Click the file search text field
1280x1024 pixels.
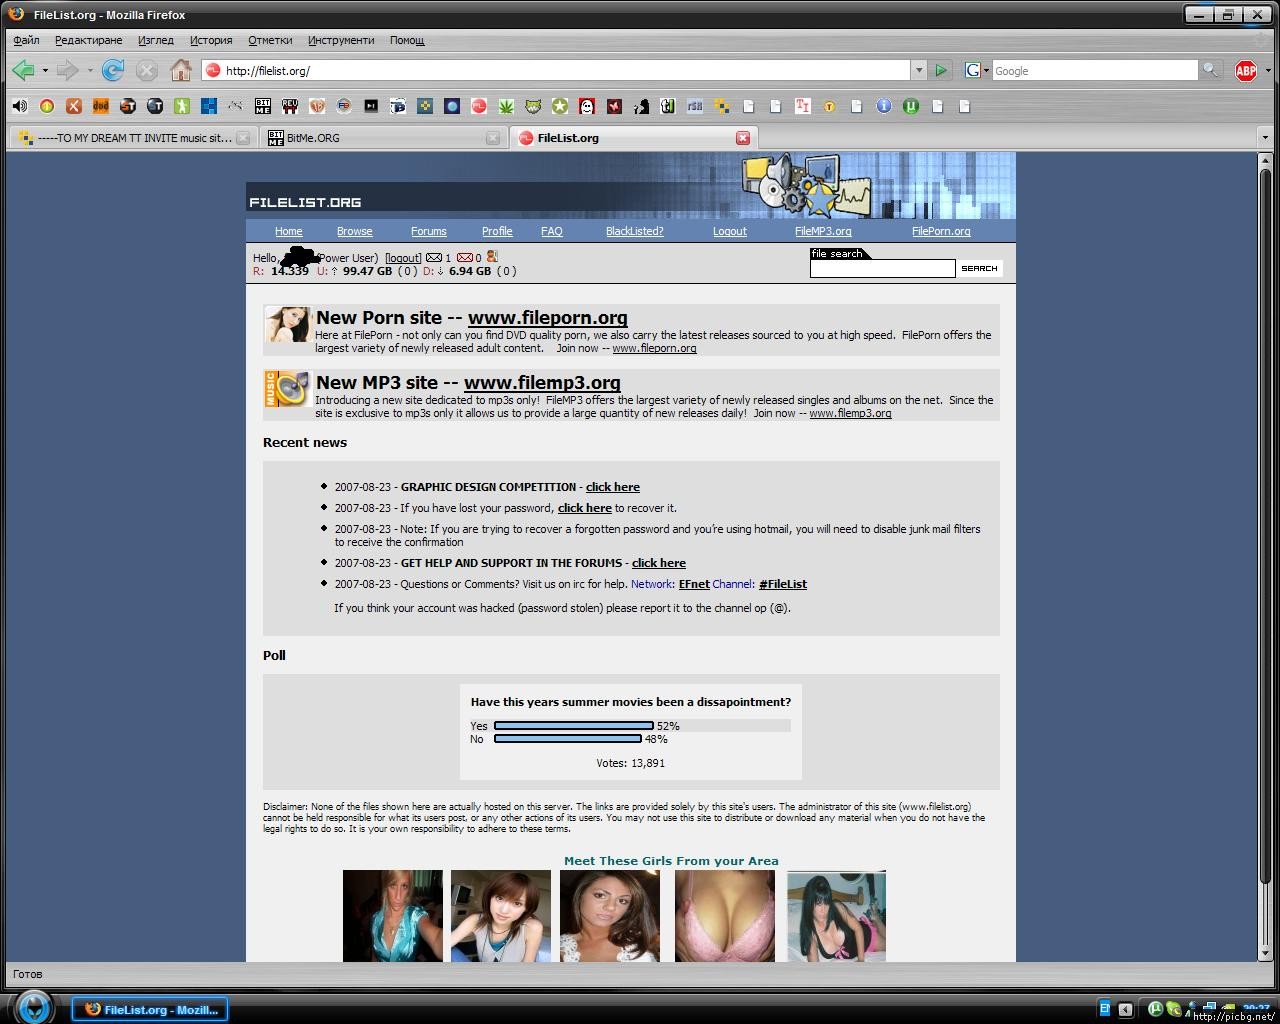click(x=882, y=268)
